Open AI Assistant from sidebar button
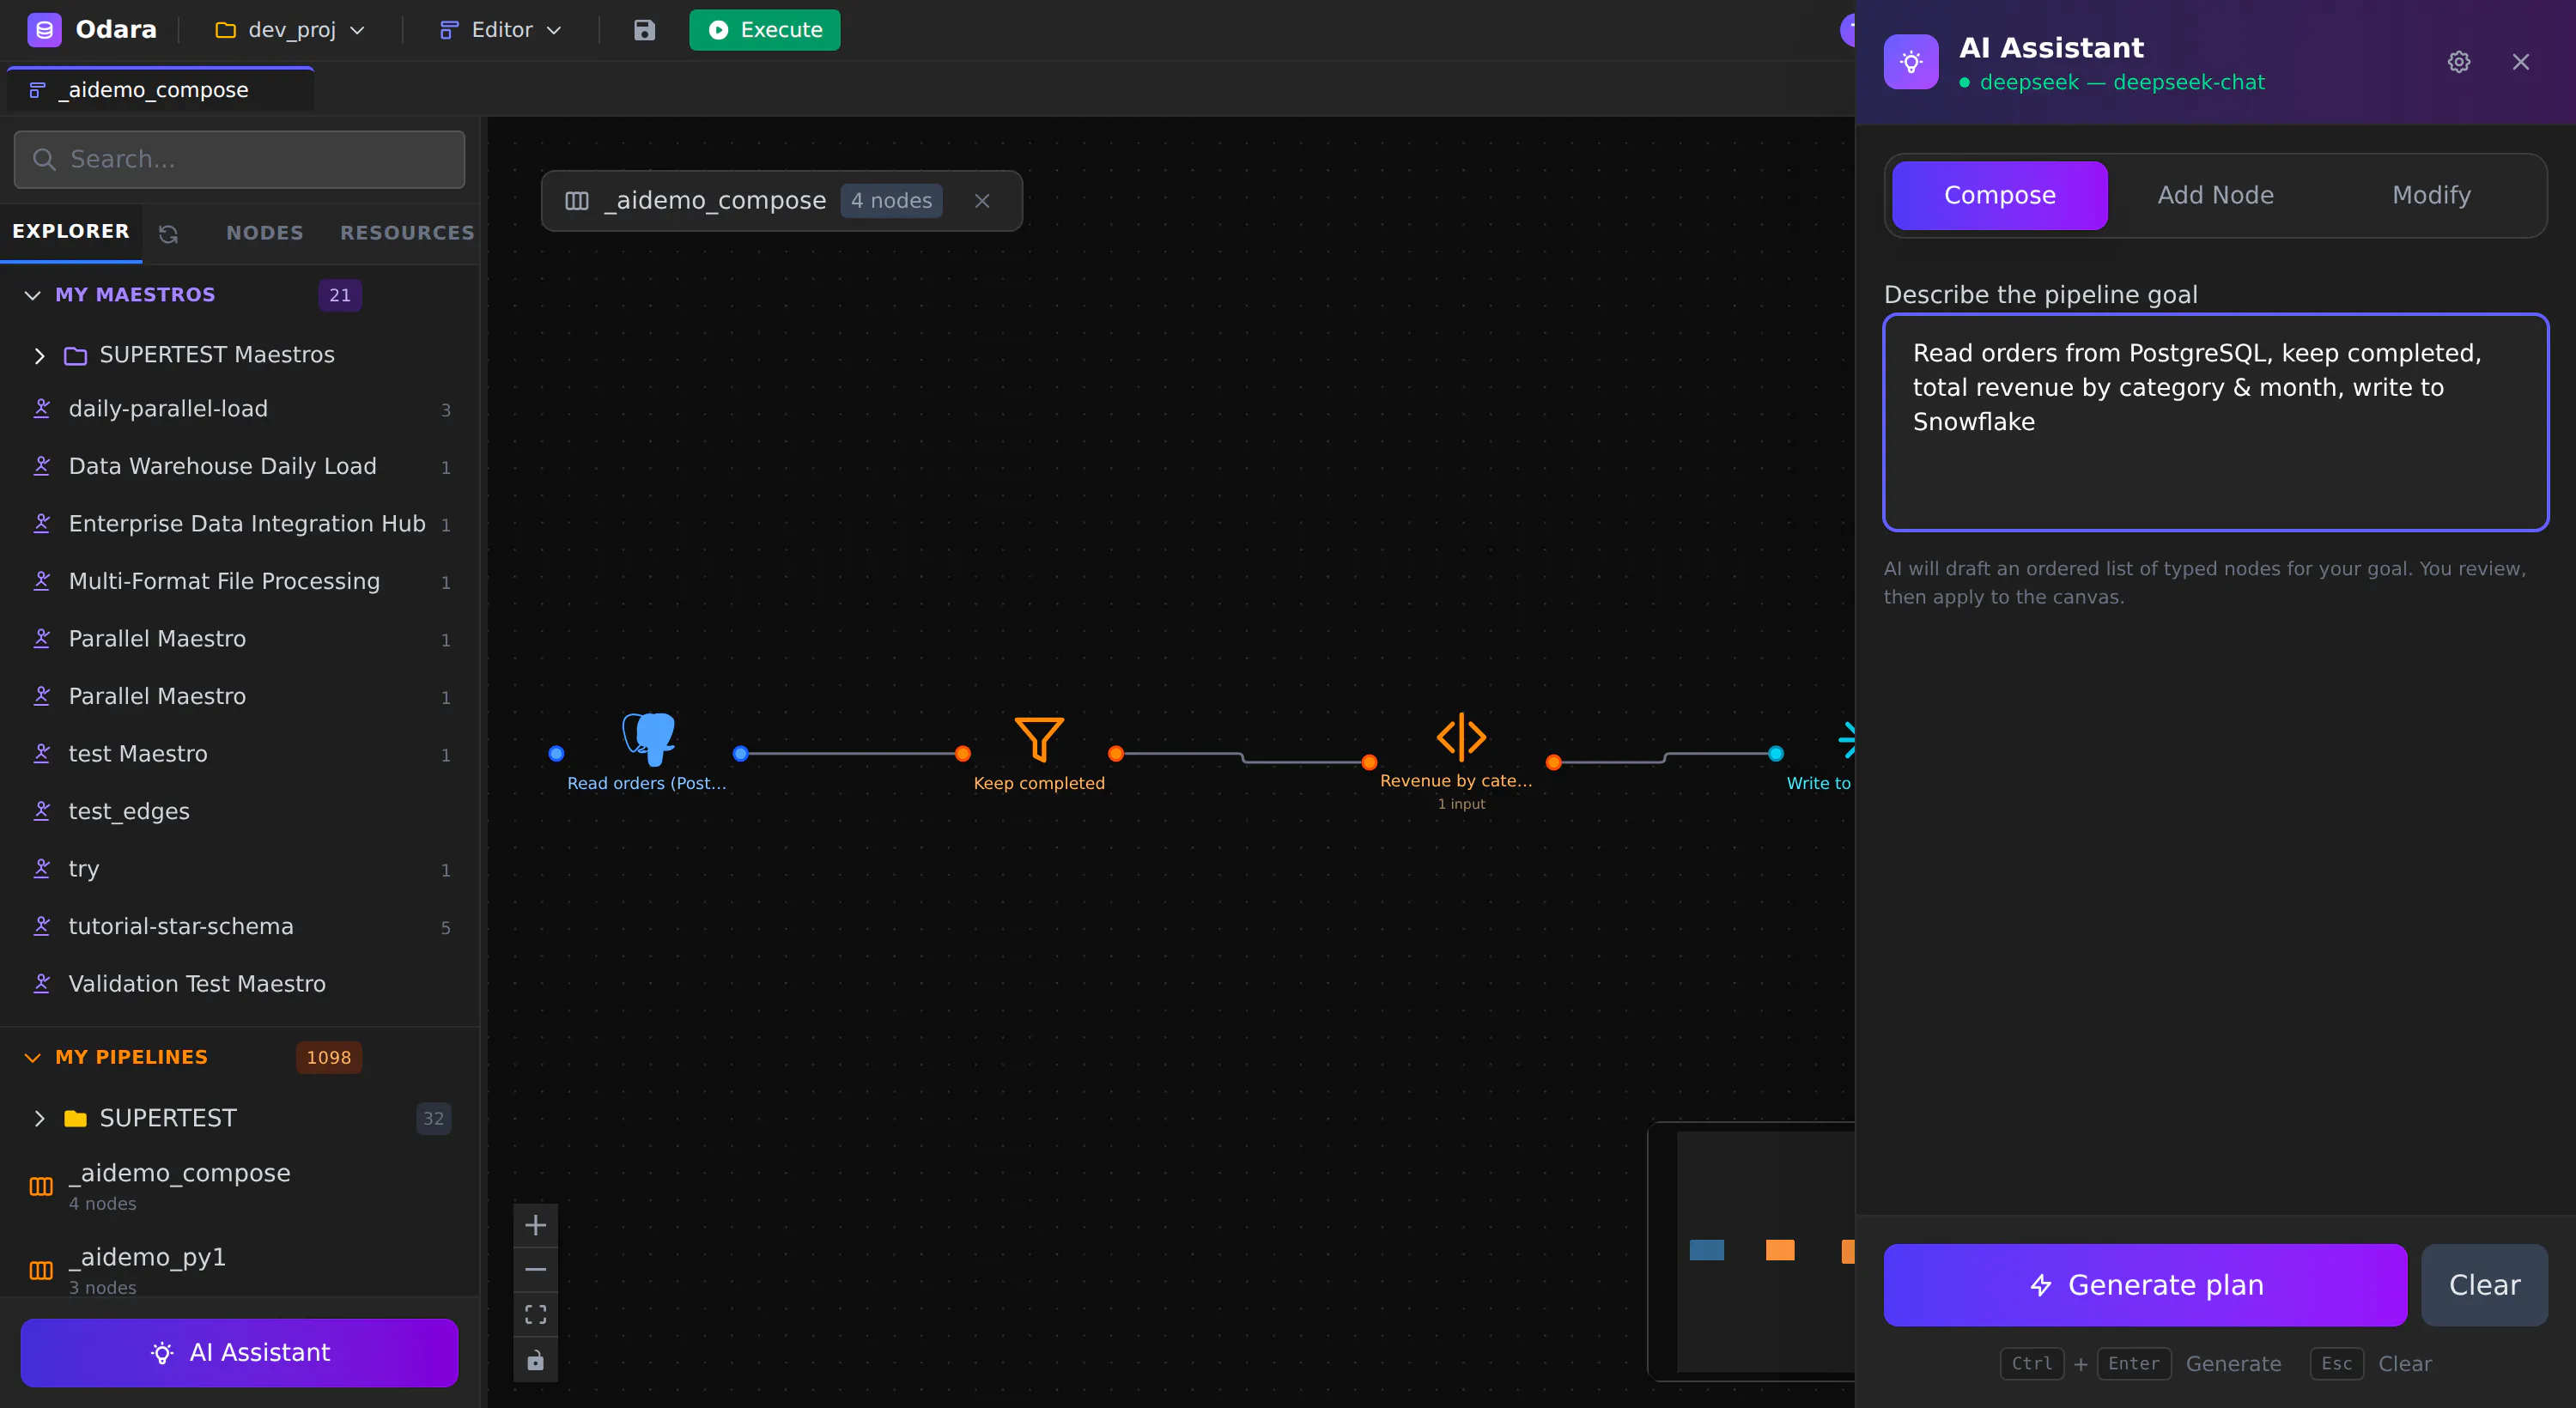This screenshot has width=2576, height=1408. [x=240, y=1353]
